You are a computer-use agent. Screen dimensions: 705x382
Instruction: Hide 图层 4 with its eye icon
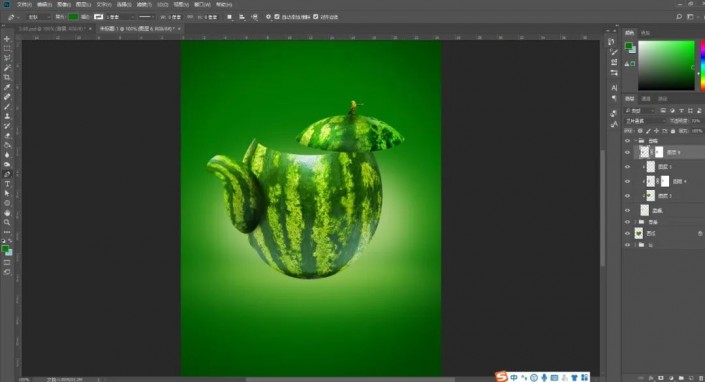pos(627,181)
